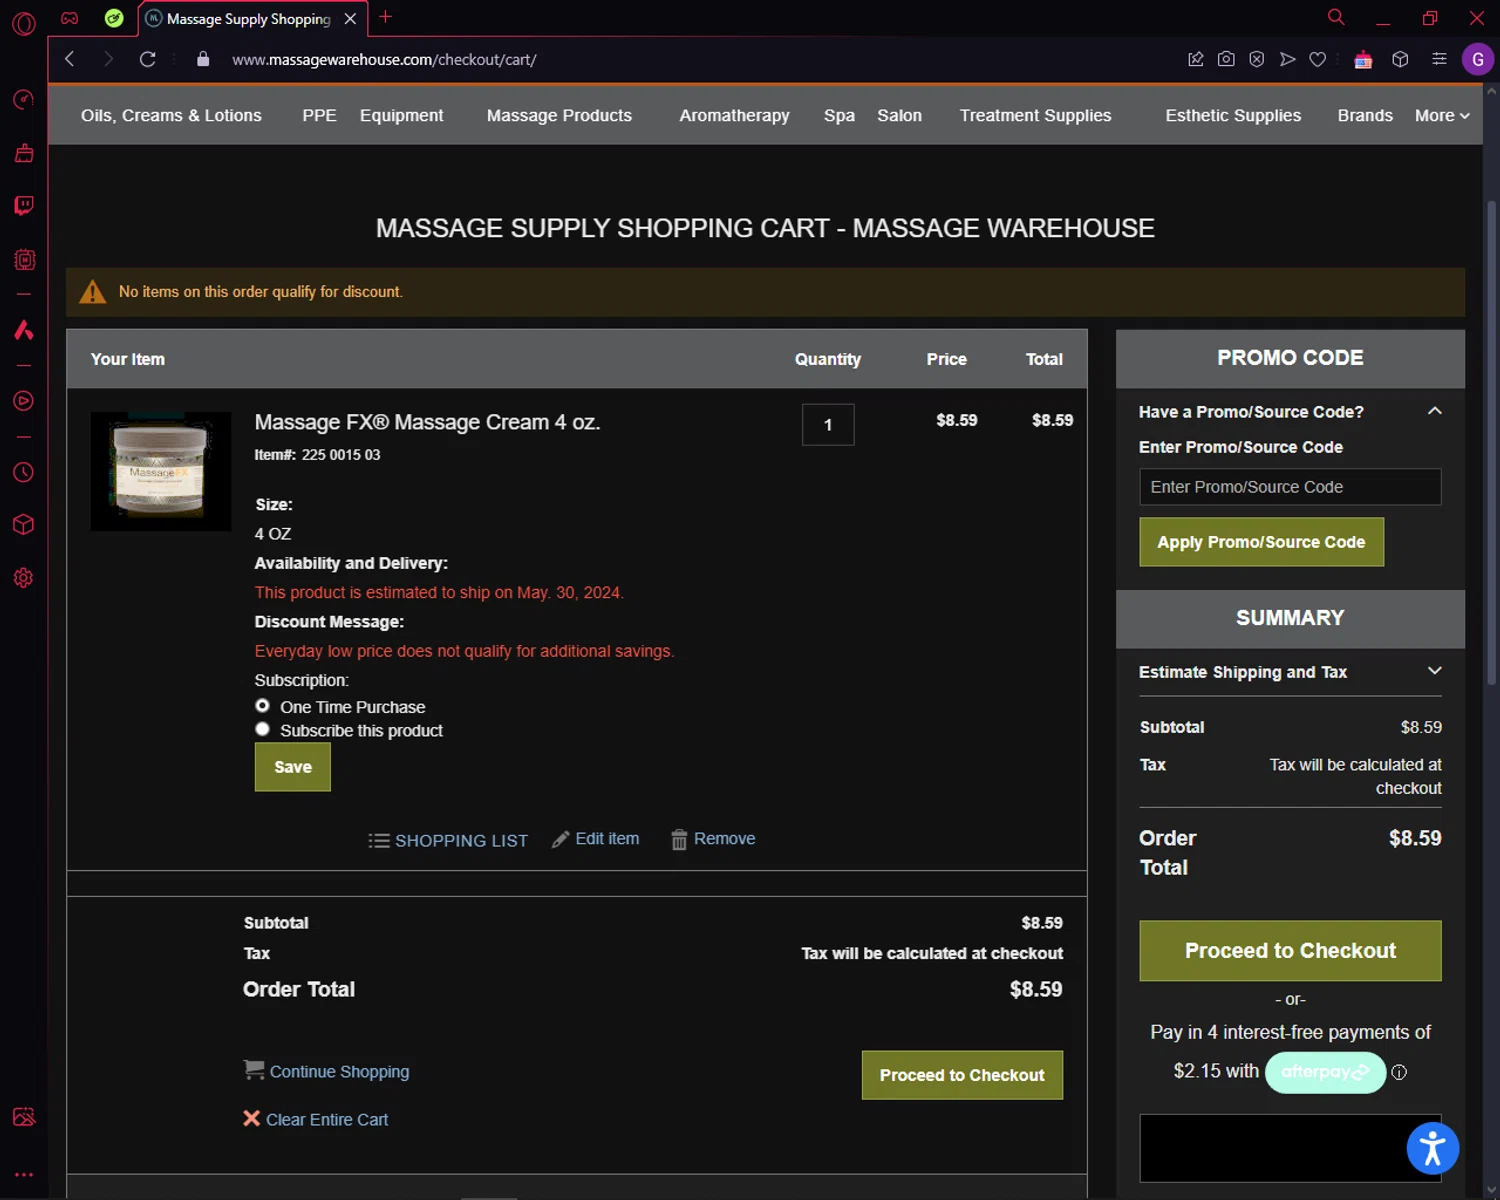
Task: Open Aria AI icon in sidebar
Action: click(24, 330)
